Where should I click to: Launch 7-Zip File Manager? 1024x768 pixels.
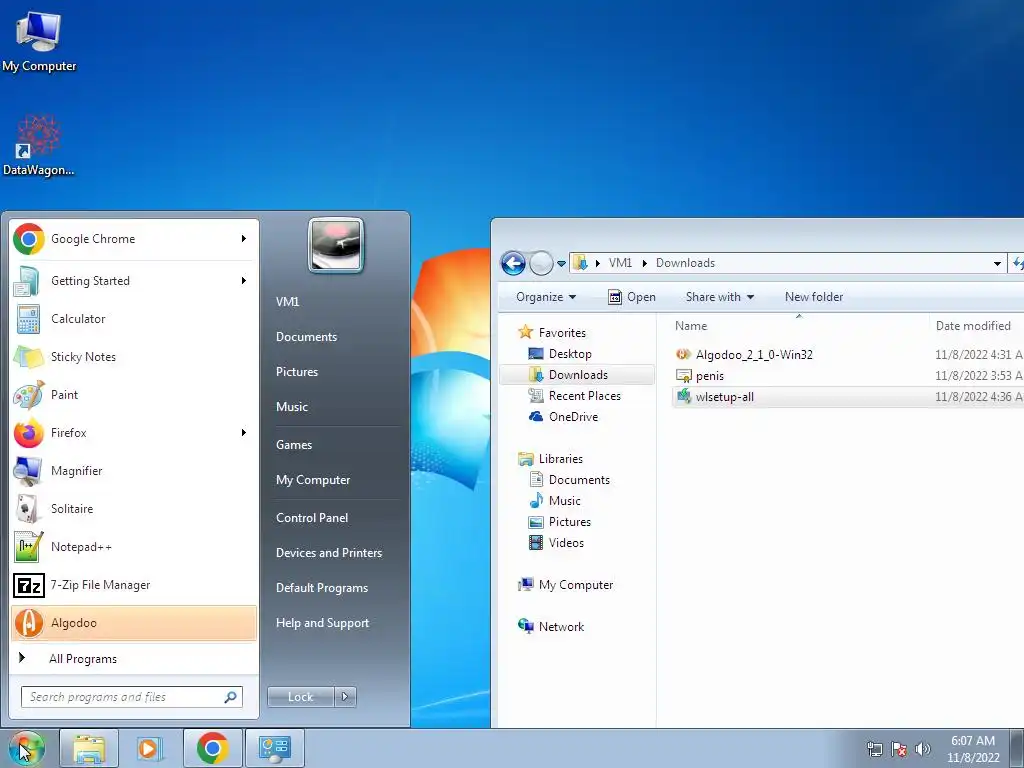[134, 585]
